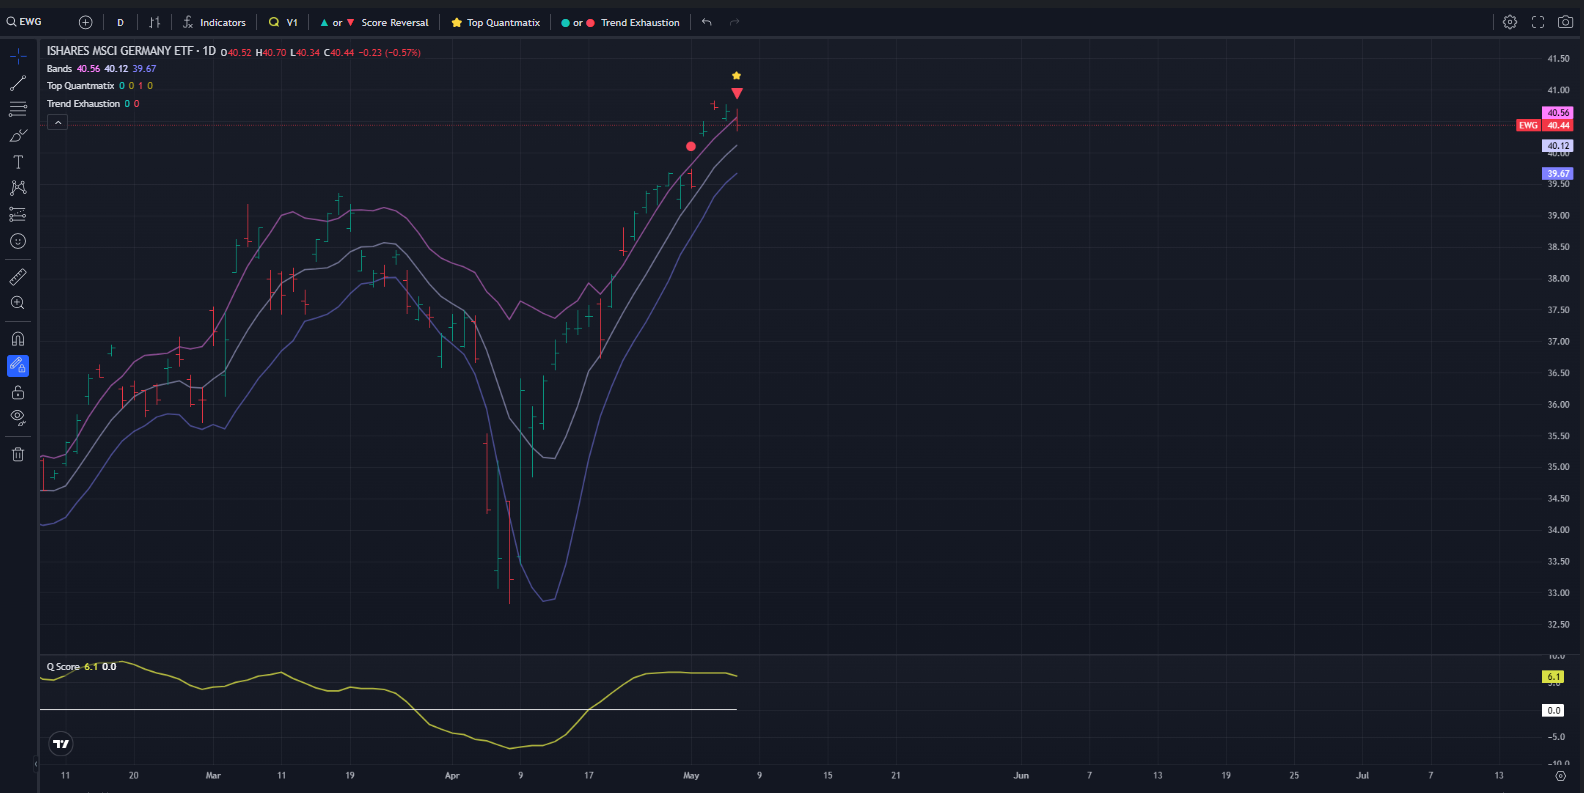This screenshot has height=793, width=1584.
Task: Click the 0.0 axis value label
Action: tap(1553, 711)
